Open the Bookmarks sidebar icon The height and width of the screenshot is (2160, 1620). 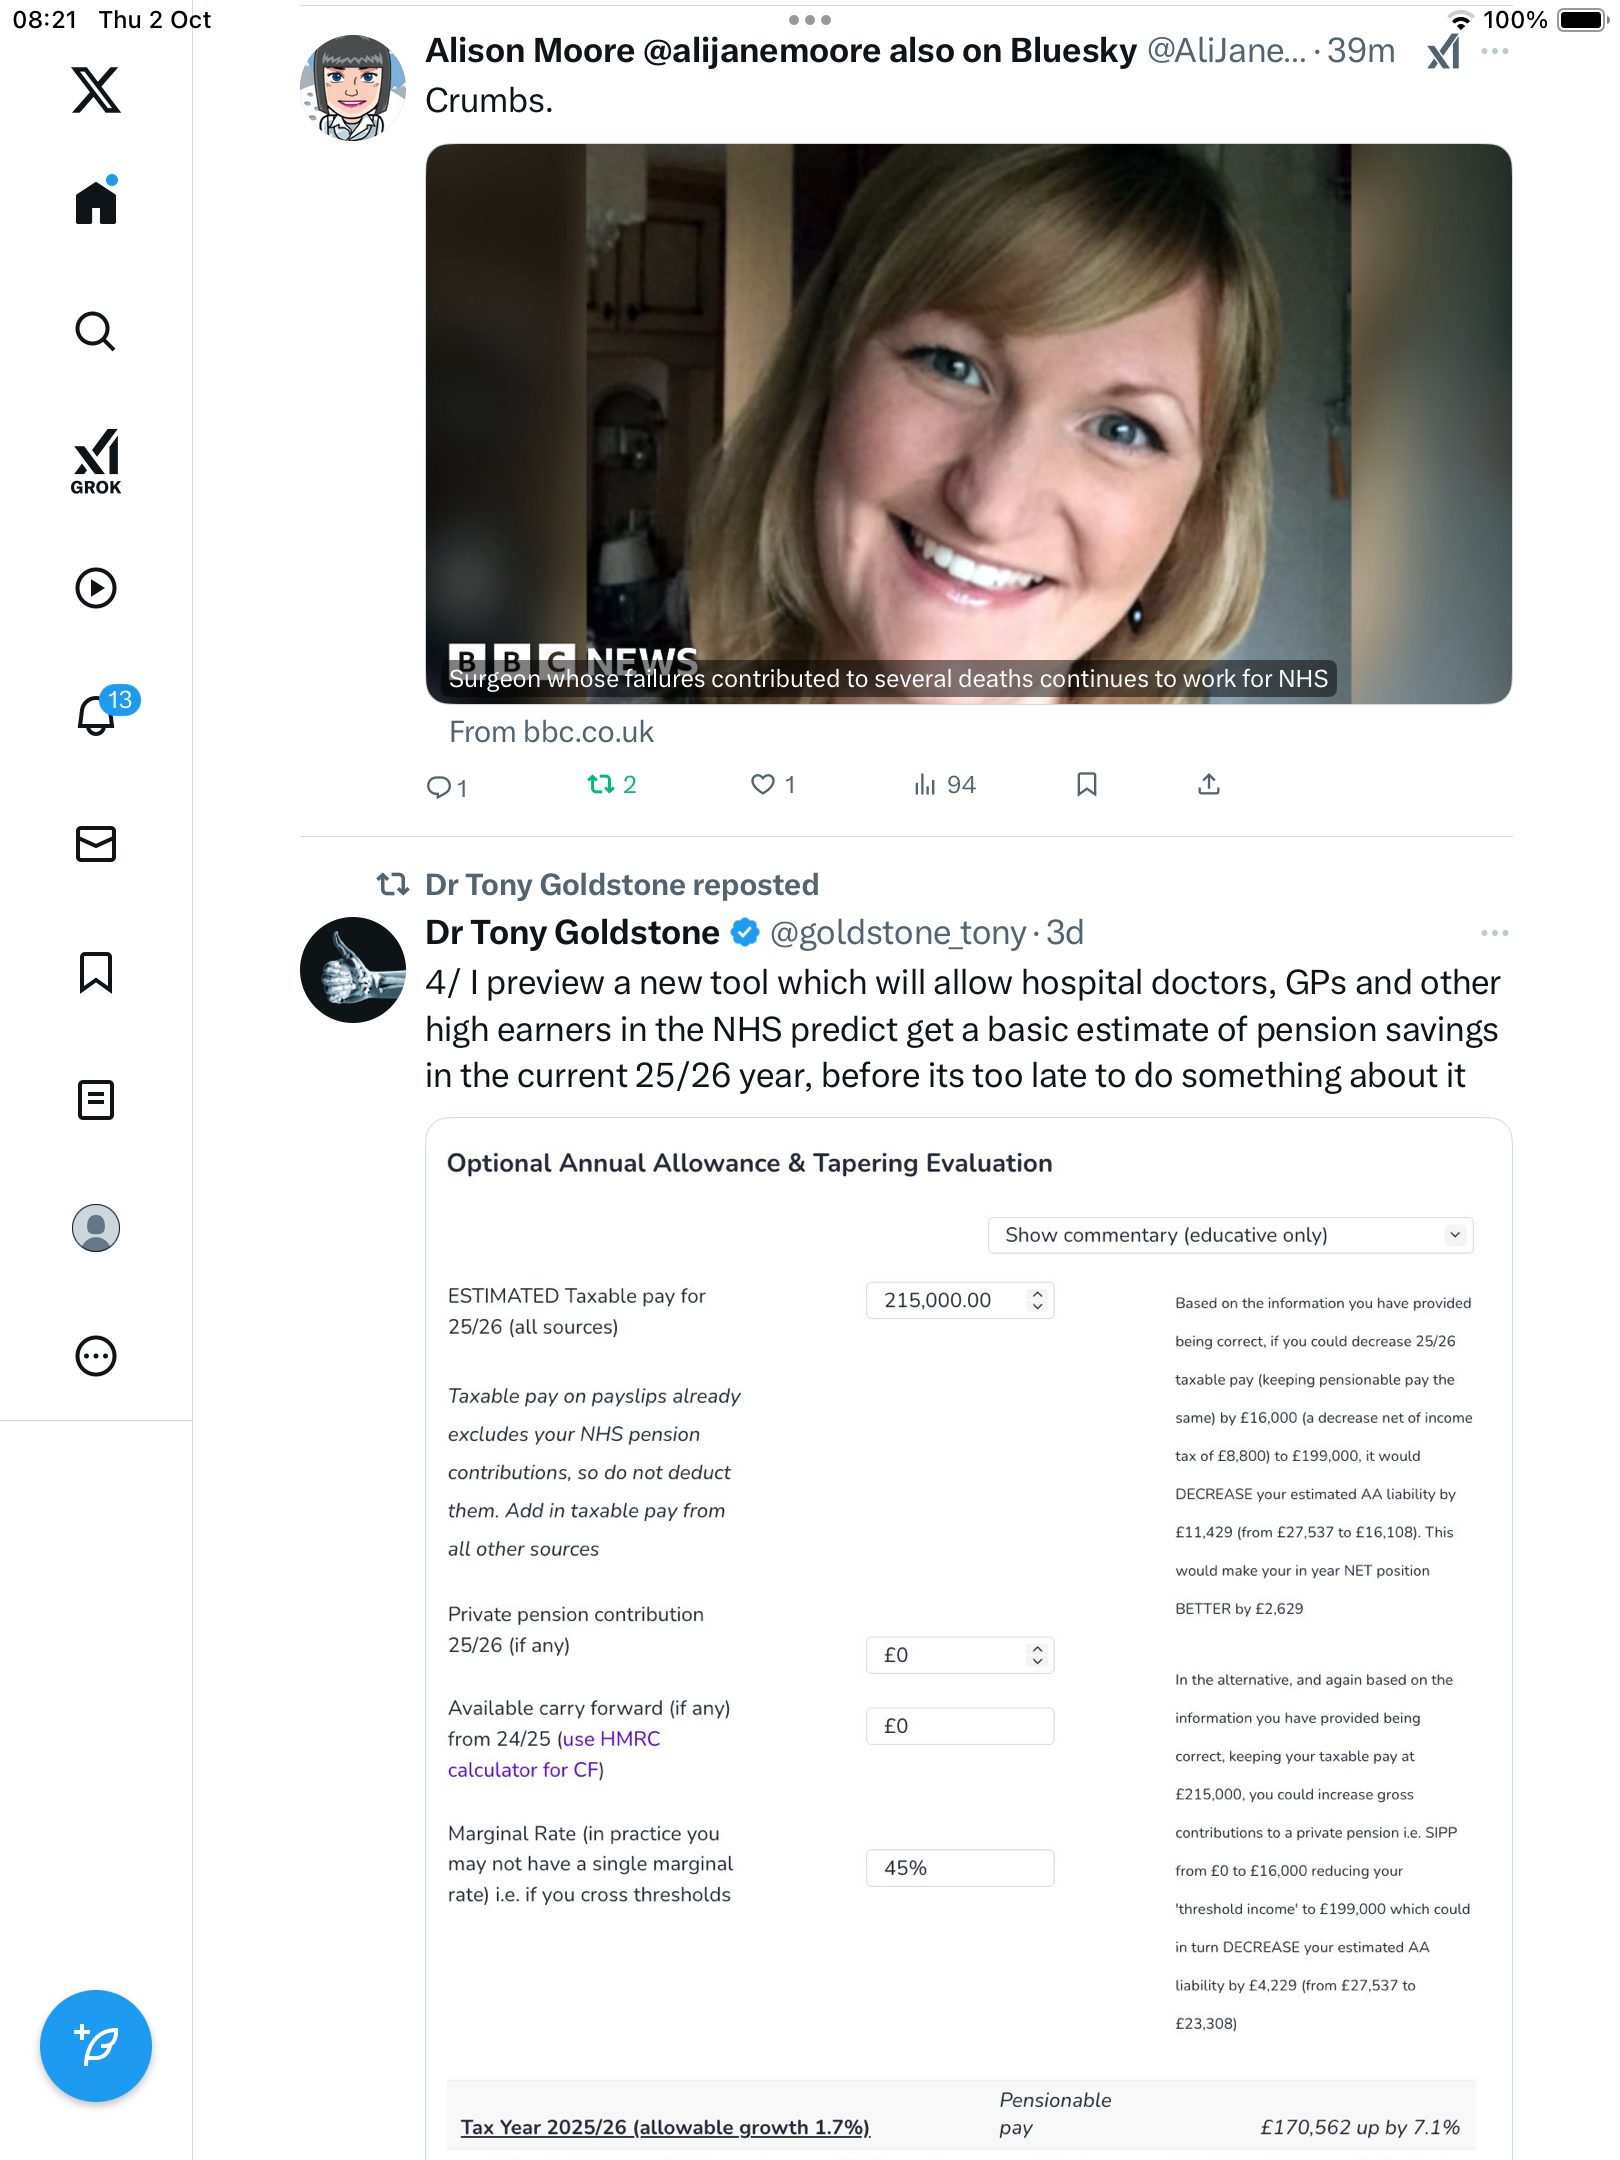96,972
